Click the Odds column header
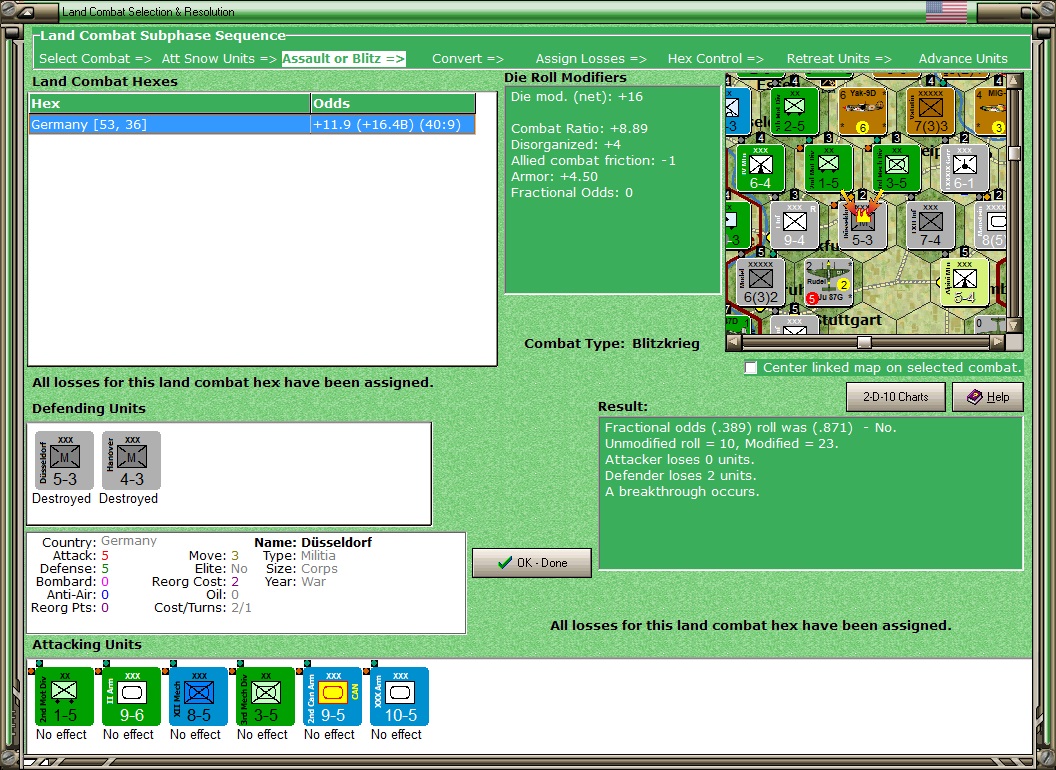 pos(393,103)
